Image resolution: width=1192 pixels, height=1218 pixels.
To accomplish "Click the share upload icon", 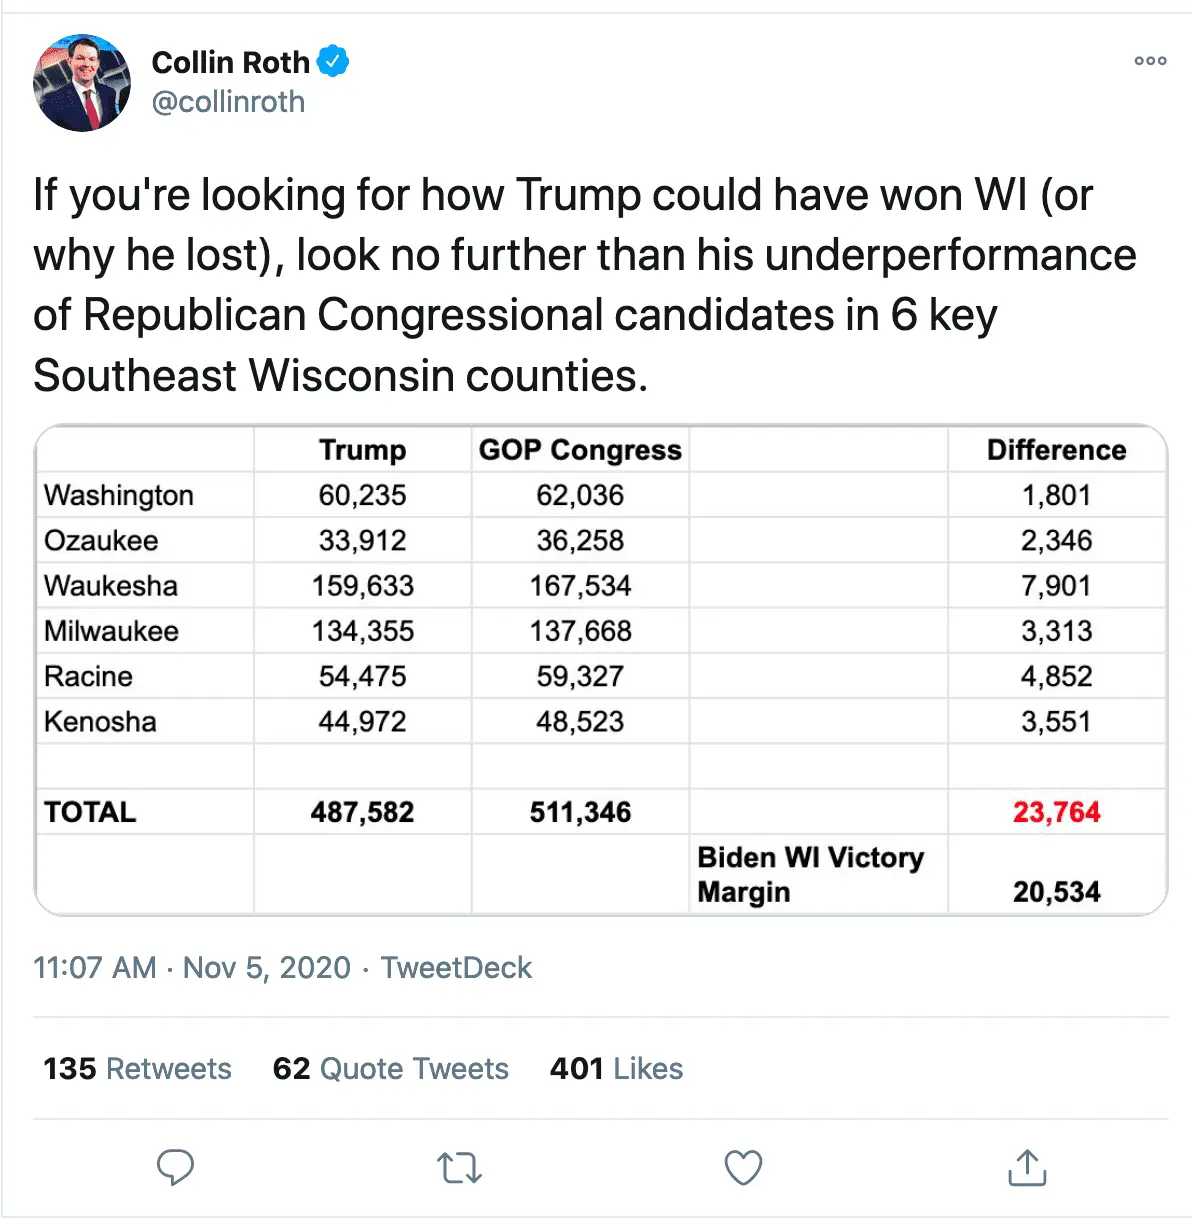I will [1027, 1167].
